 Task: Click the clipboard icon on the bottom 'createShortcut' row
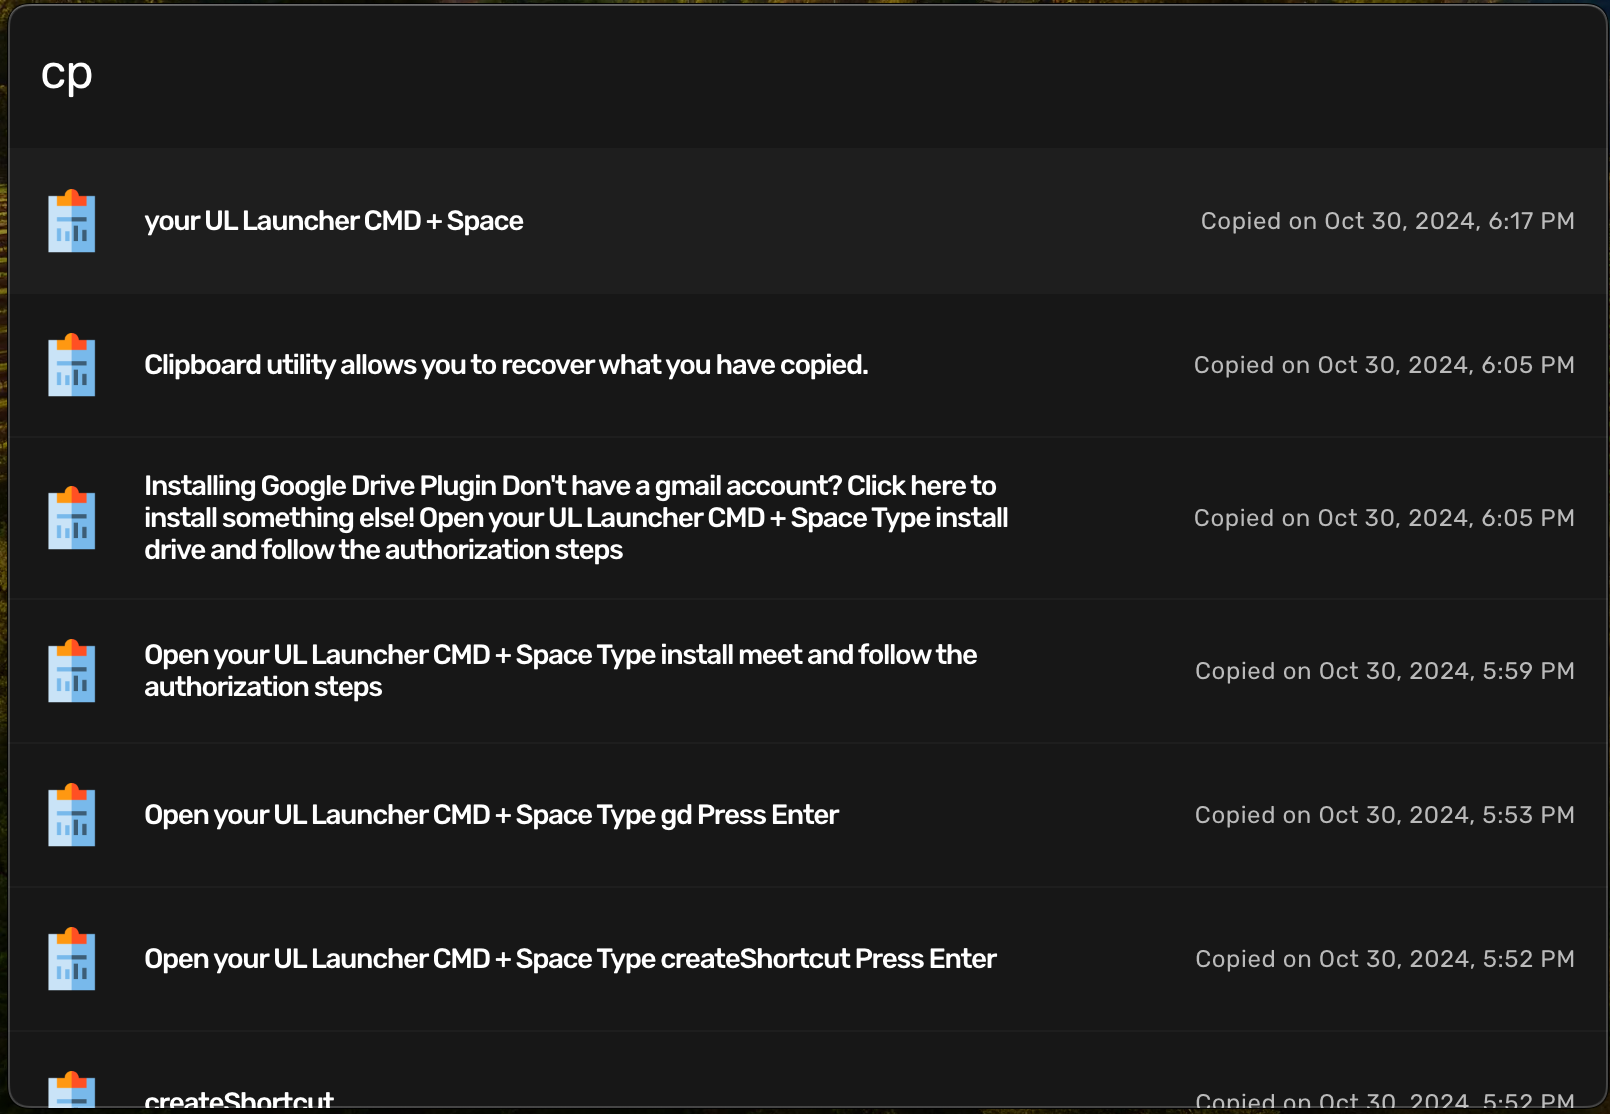[71, 1090]
